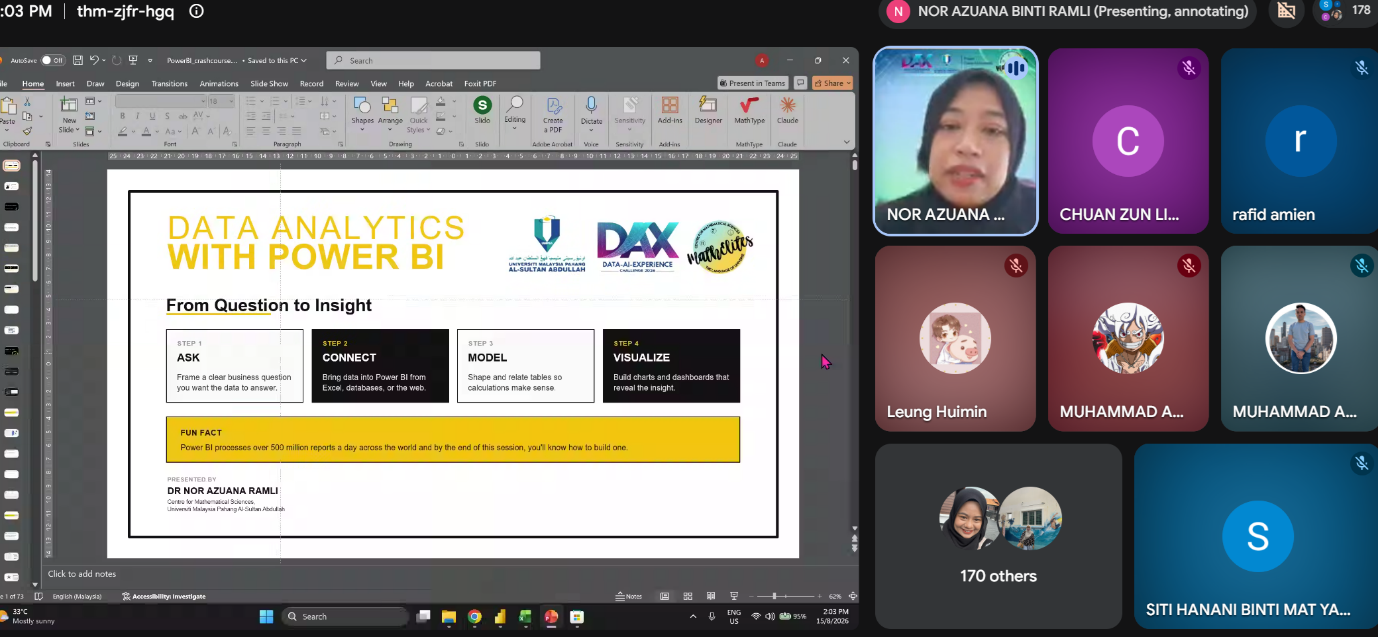Image resolution: width=1378 pixels, height=637 pixels.
Task: Open the Foxit PDF tab
Action: point(480,84)
